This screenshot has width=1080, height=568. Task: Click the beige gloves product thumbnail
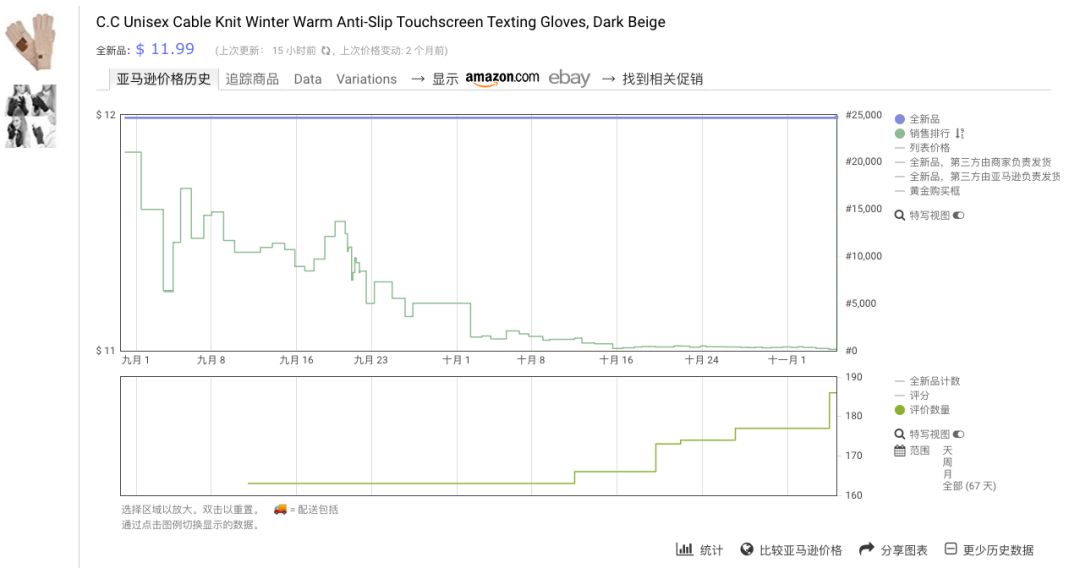[30, 42]
